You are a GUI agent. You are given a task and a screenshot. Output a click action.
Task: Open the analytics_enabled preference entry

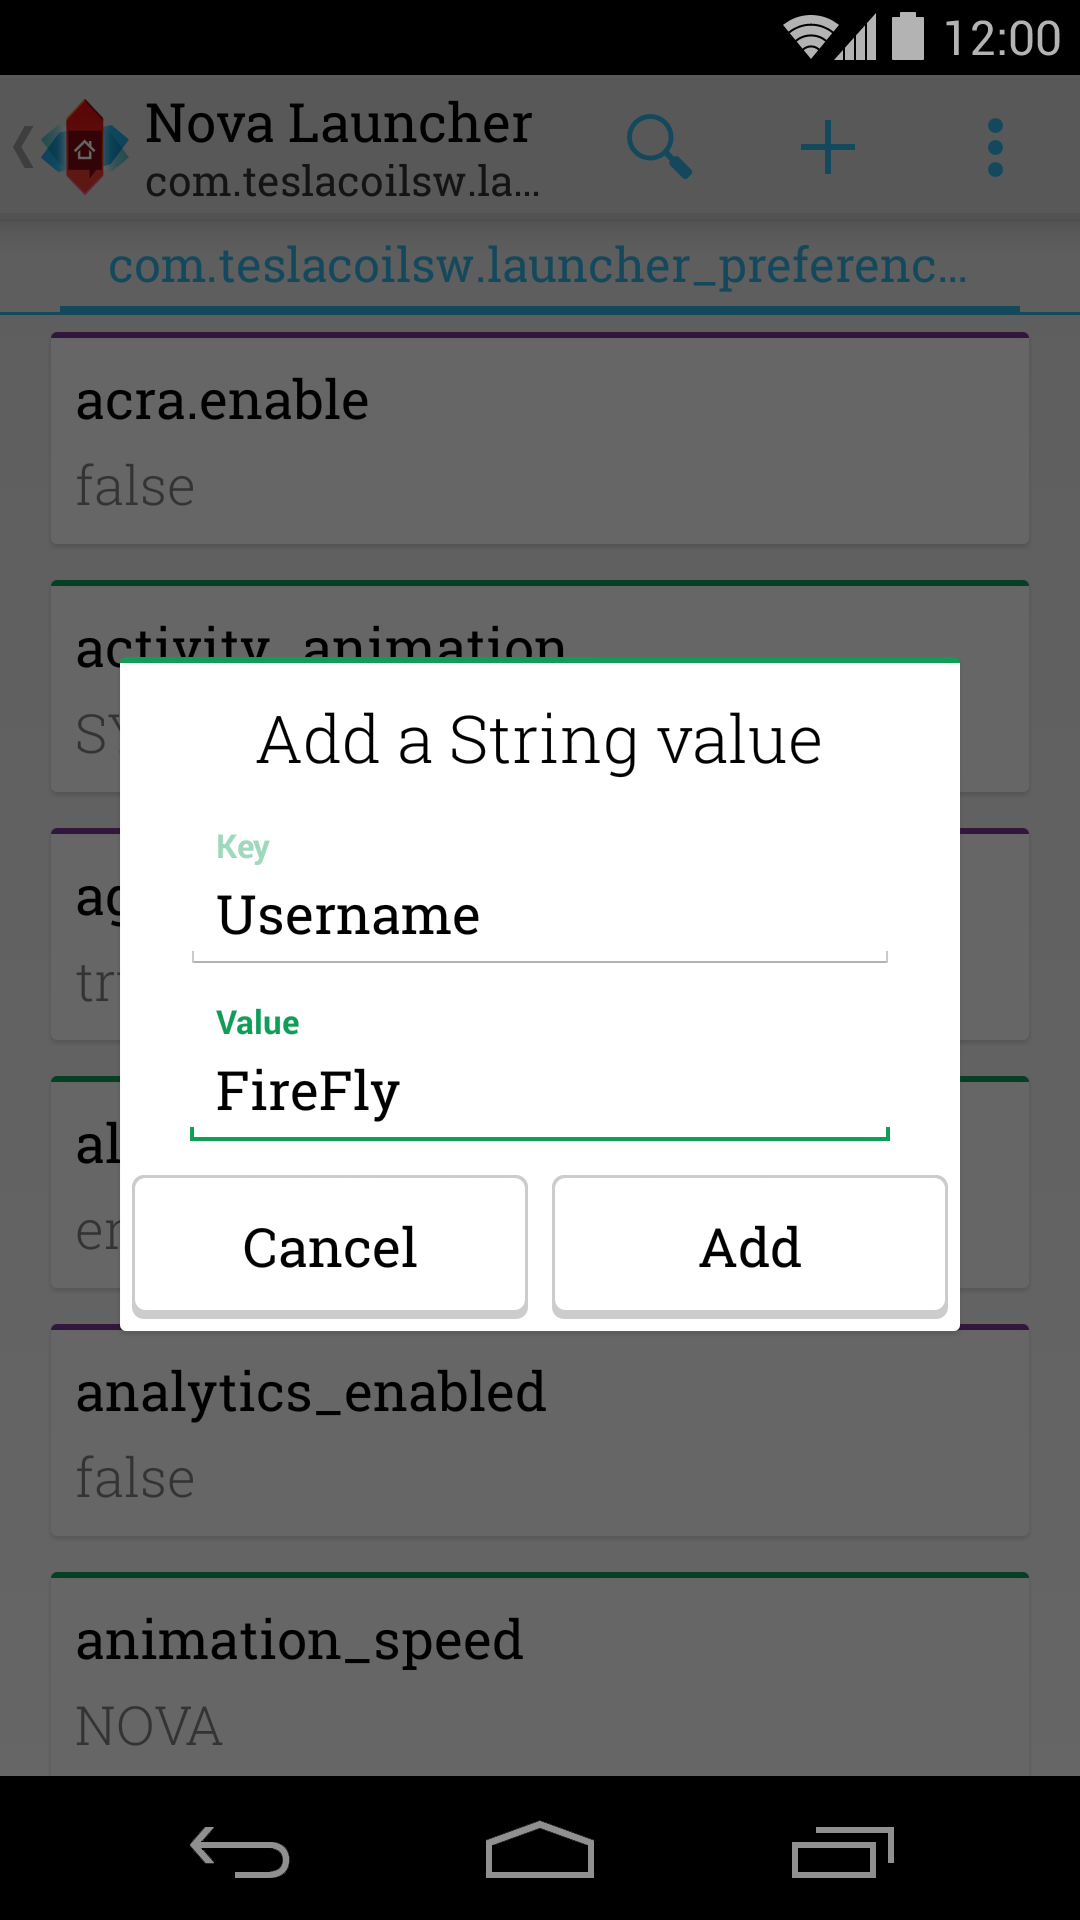click(540, 1434)
